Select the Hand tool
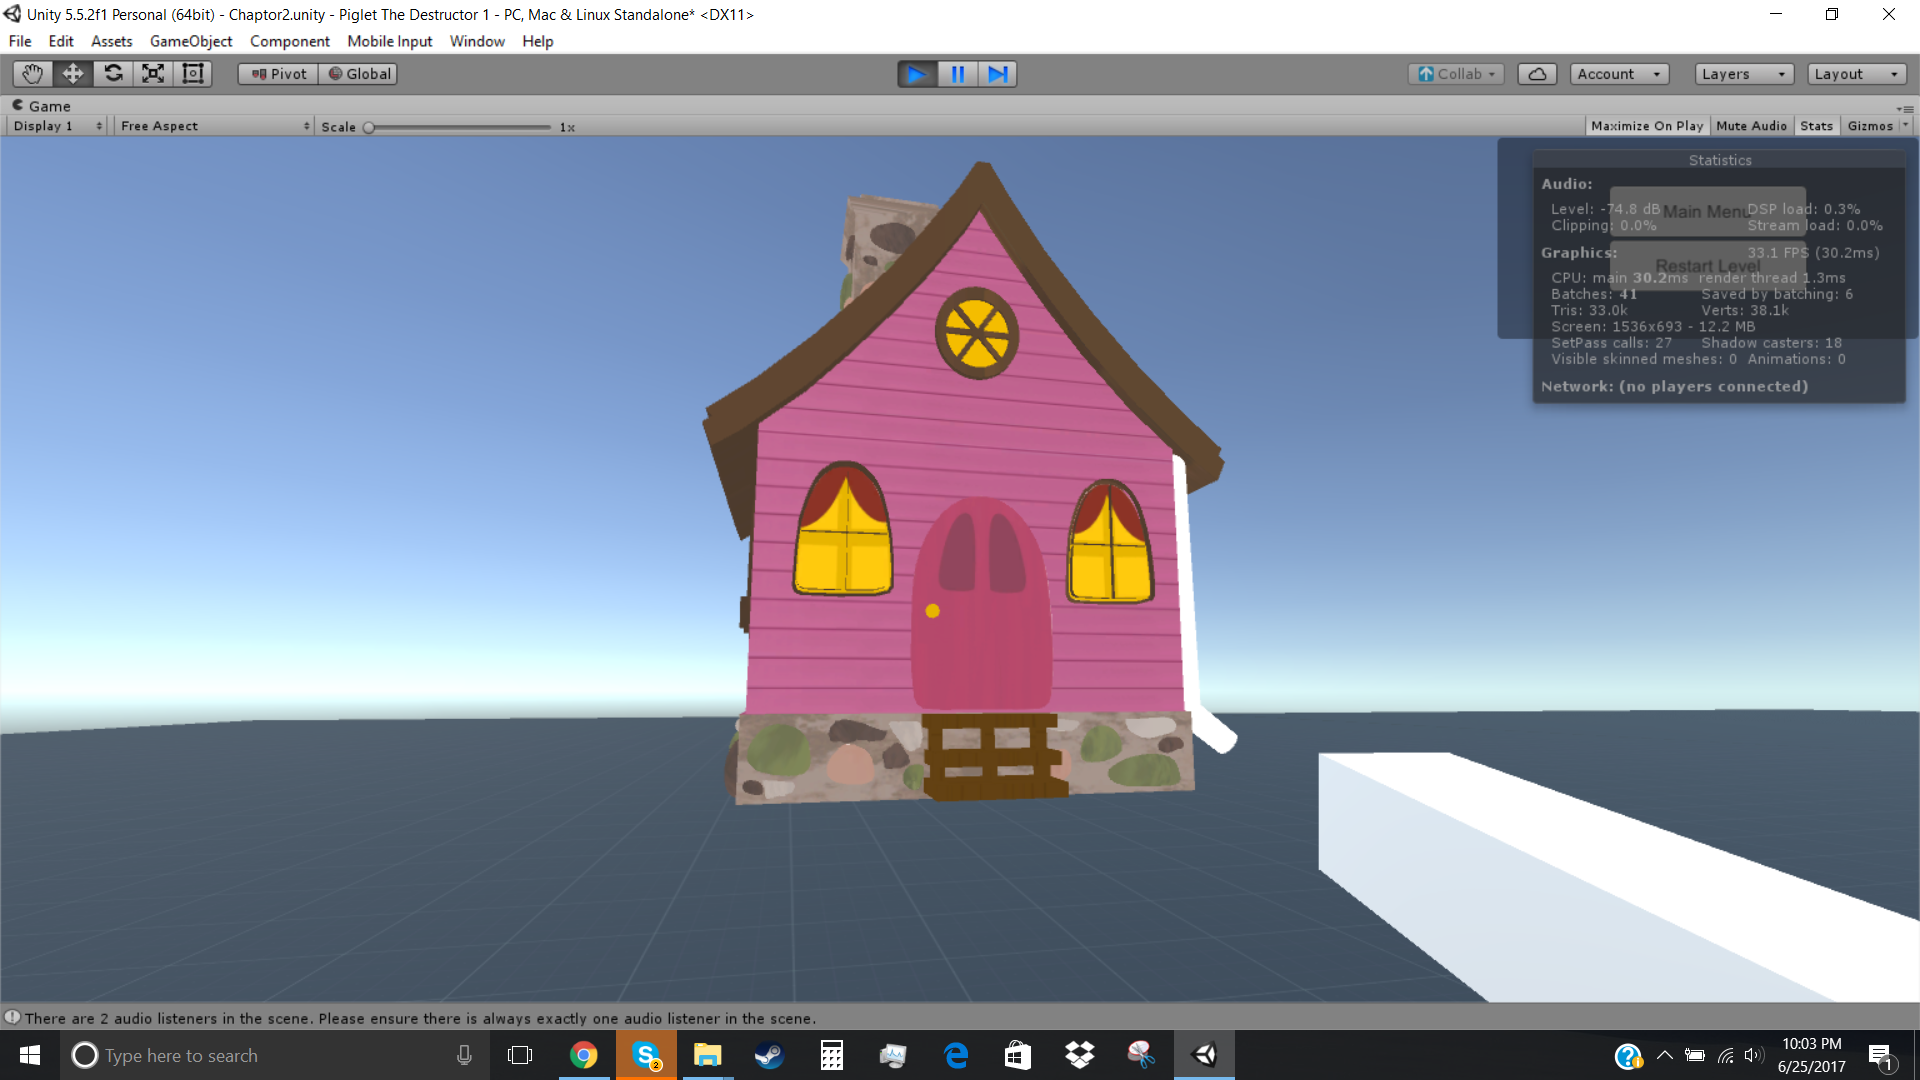This screenshot has height=1080, width=1920. [x=33, y=74]
